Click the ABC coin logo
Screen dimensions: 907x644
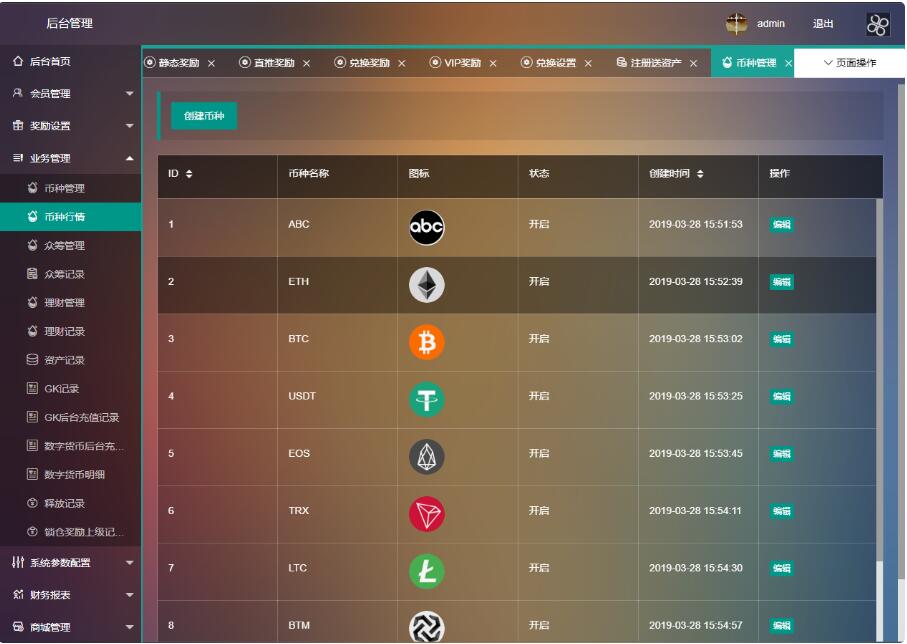427,227
